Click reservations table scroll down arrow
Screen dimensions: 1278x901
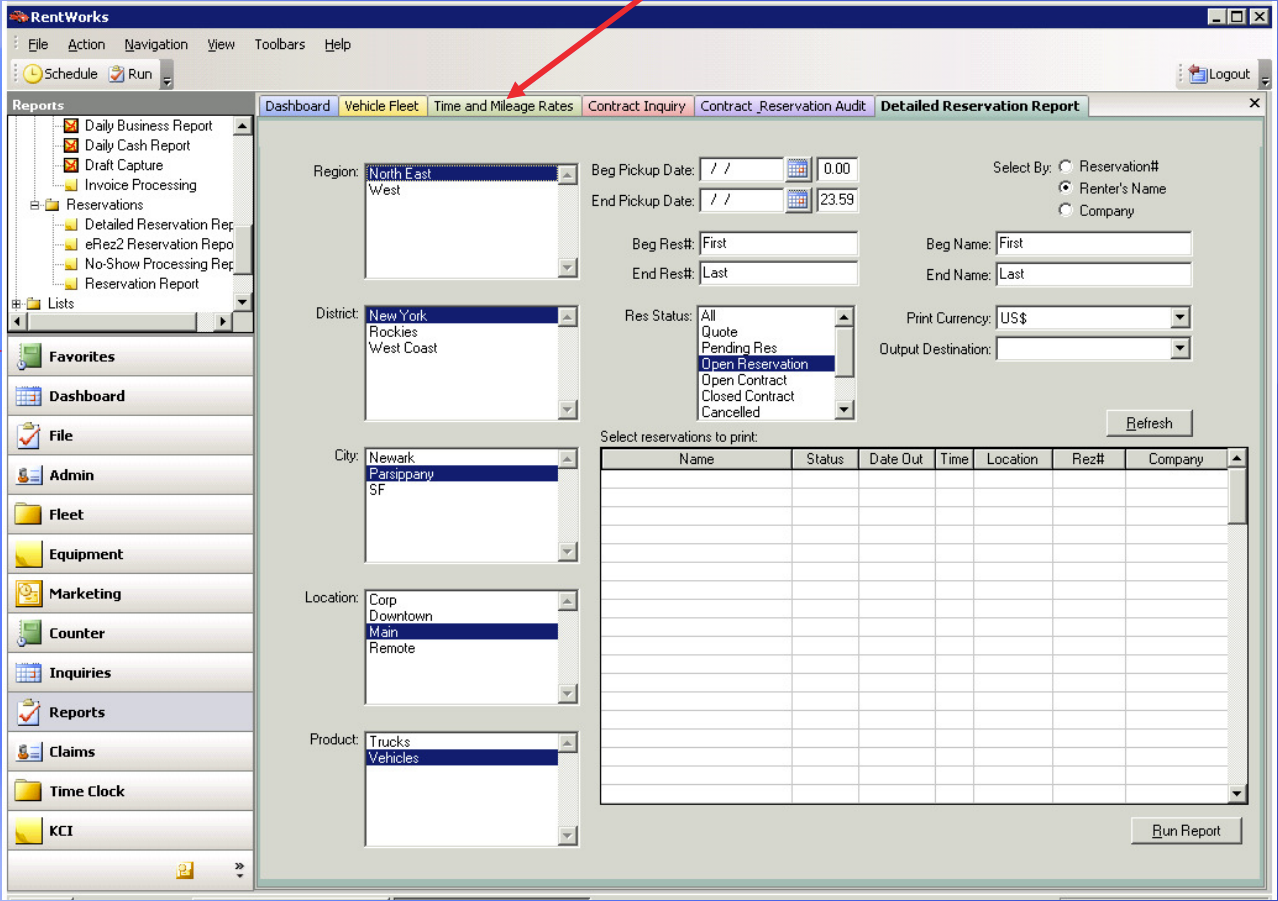point(1238,794)
